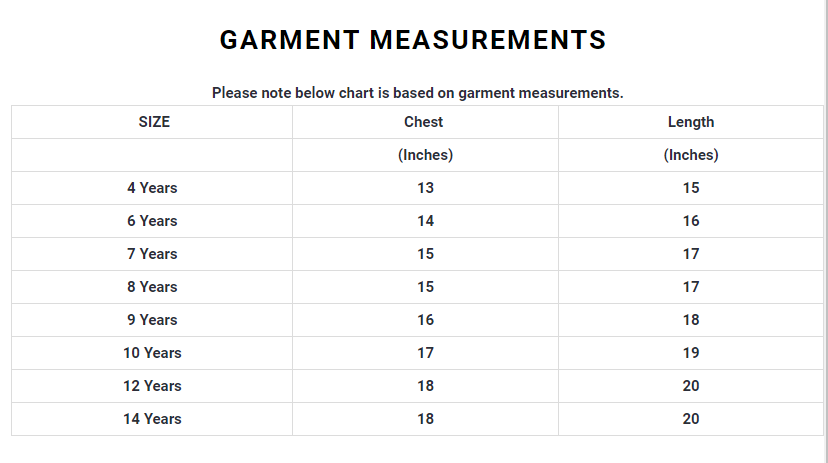Select the Chest column header

click(x=424, y=122)
